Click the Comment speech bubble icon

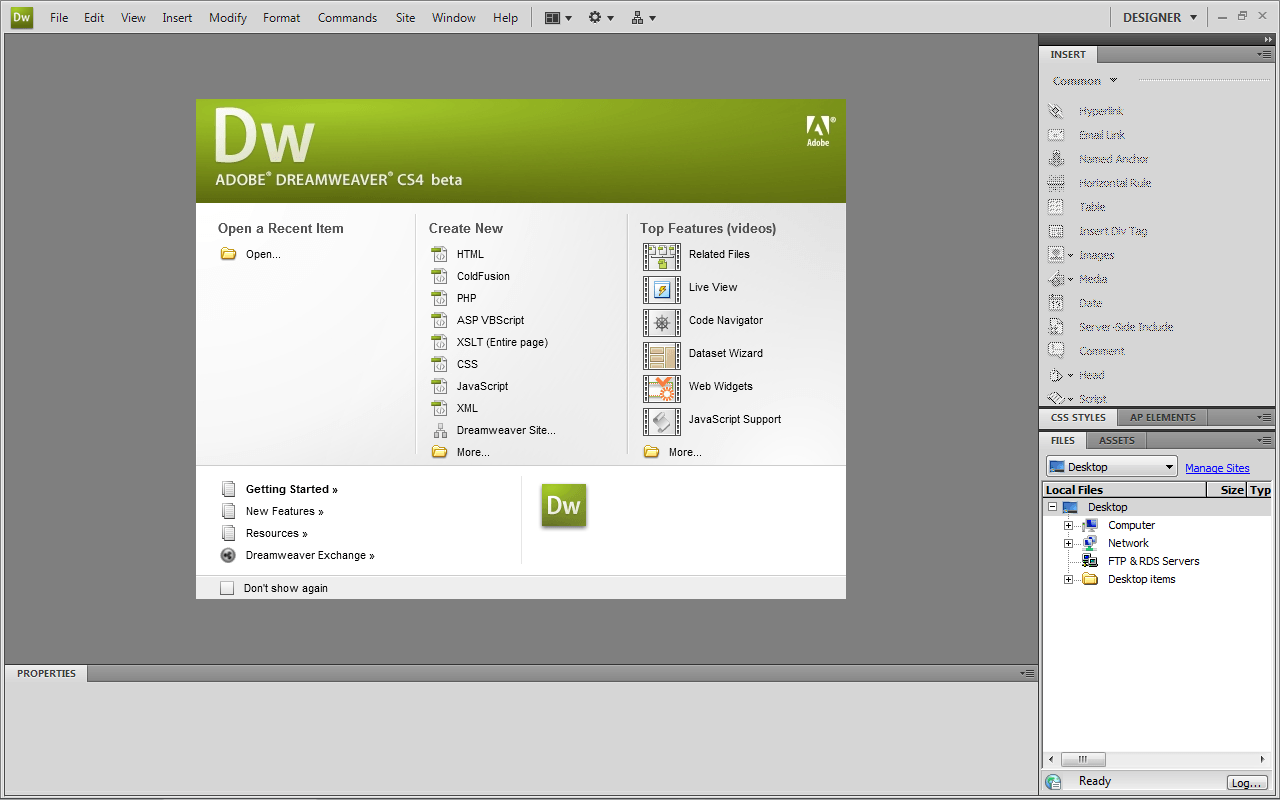1056,351
